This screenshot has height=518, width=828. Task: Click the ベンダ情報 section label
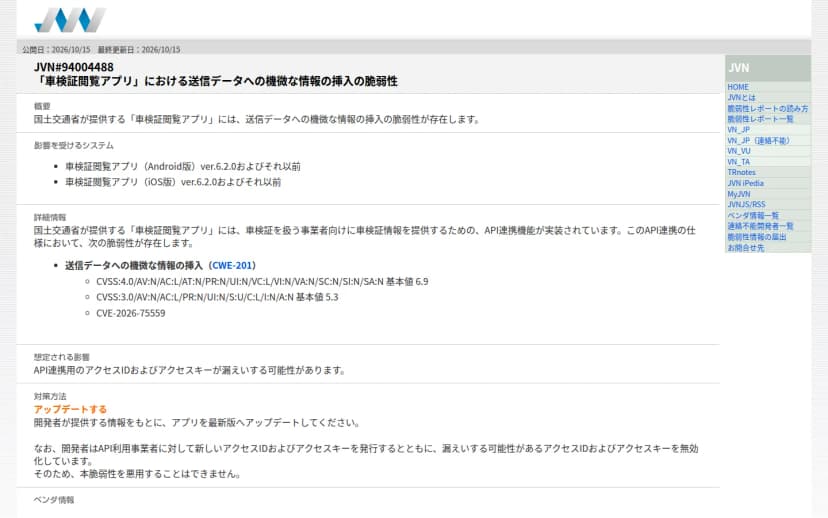[x=54, y=500]
